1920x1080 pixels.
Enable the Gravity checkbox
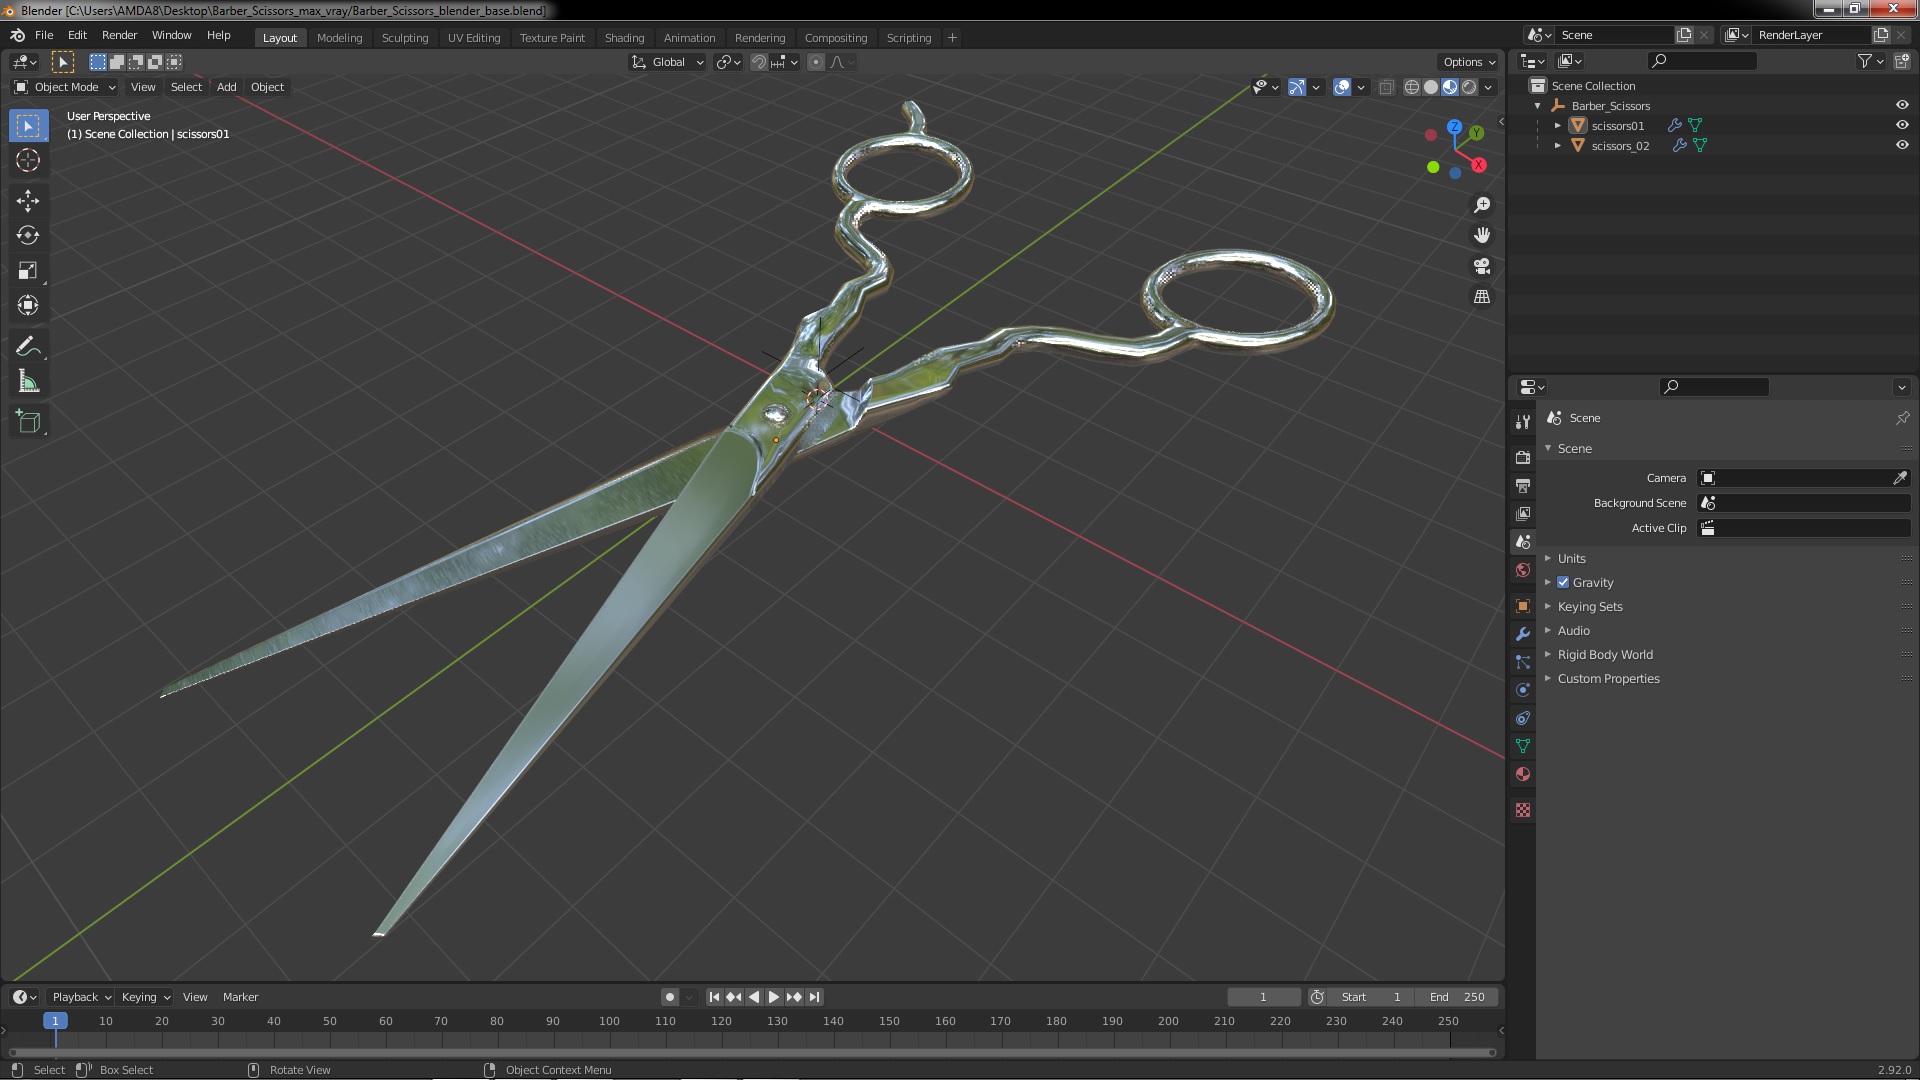click(1563, 583)
